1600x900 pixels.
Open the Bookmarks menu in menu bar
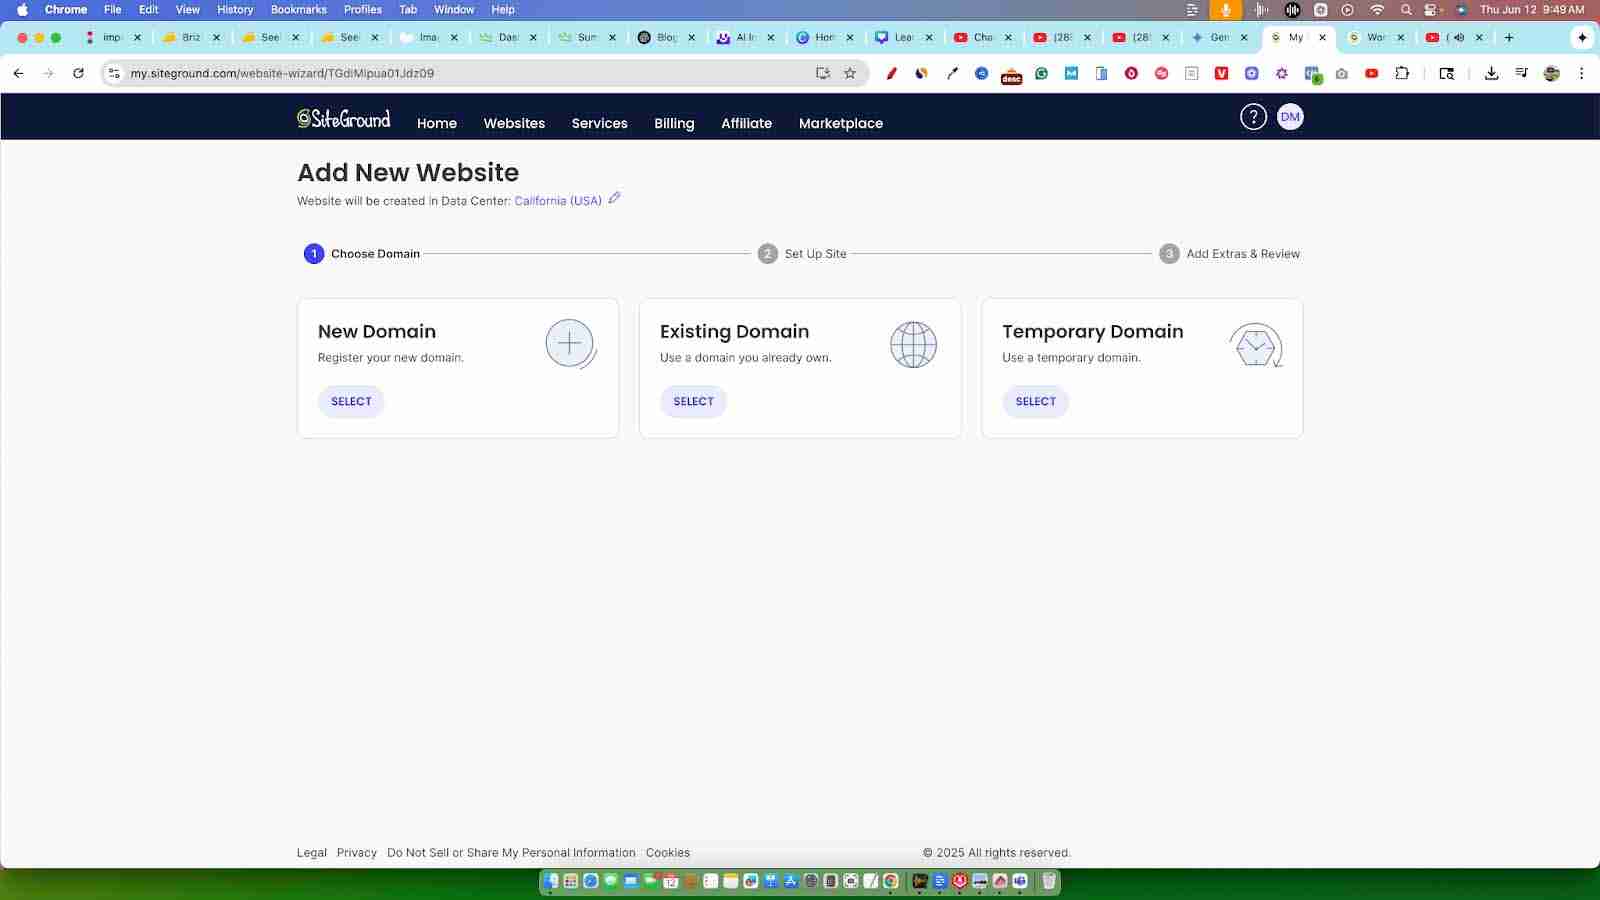[298, 9]
